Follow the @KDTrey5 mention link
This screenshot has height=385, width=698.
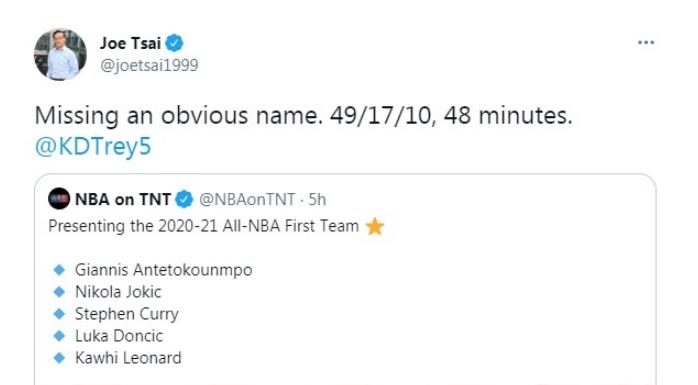[93, 146]
